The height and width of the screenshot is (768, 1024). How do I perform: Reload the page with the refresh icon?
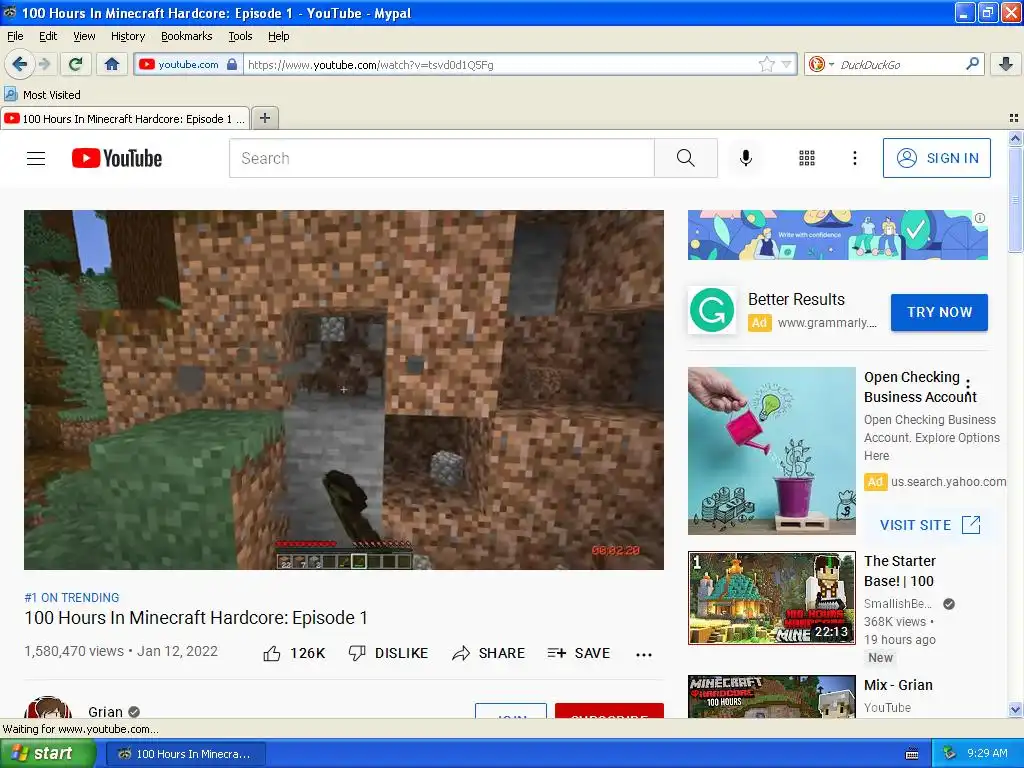(76, 64)
